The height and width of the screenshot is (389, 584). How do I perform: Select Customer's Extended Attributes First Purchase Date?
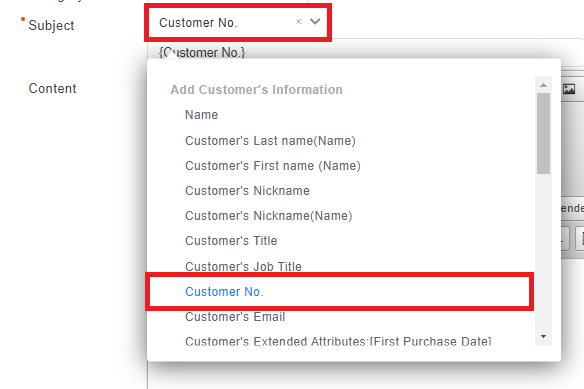pyautogui.click(x=338, y=341)
